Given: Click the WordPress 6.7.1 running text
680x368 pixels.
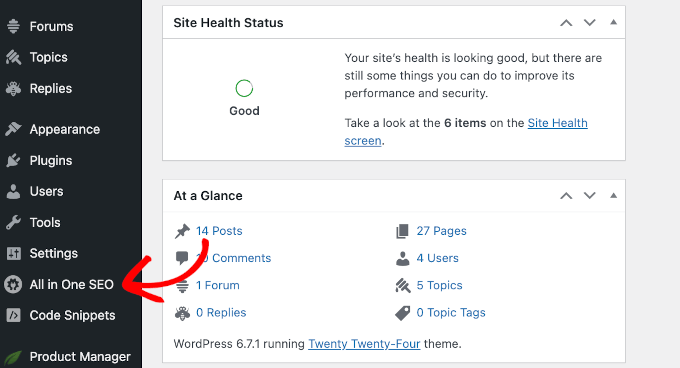Looking at the screenshot, I should tap(239, 344).
